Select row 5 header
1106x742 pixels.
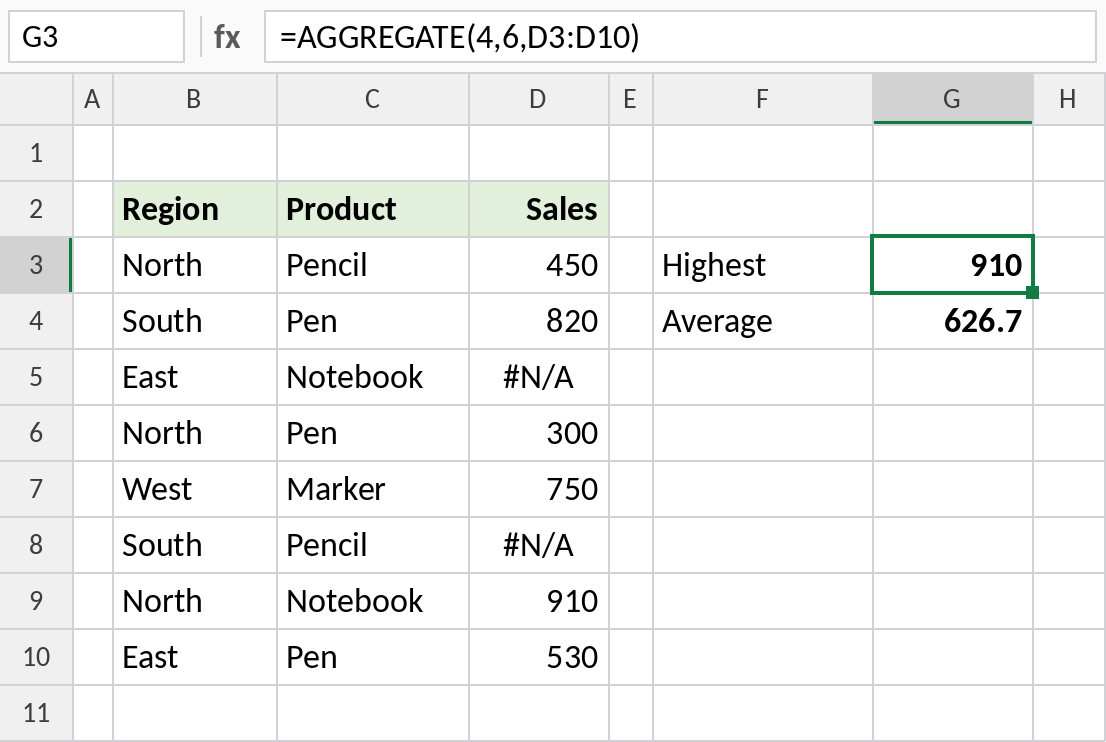point(36,377)
